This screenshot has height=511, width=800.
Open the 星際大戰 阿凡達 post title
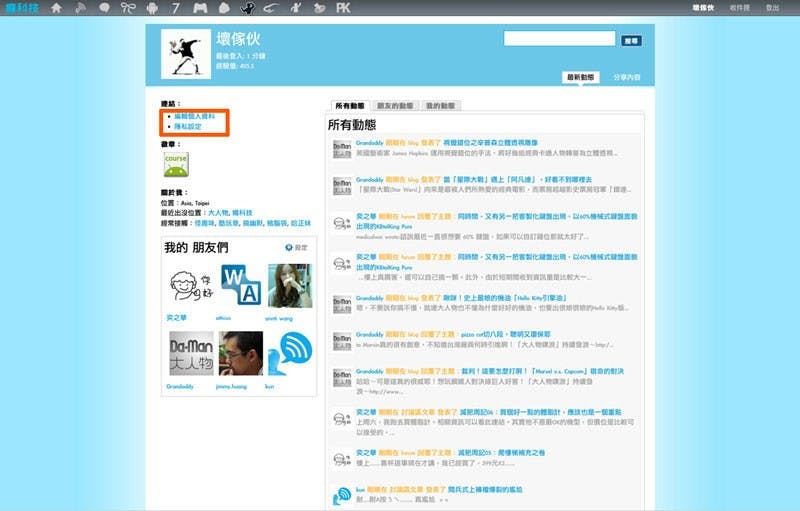(x=517, y=180)
